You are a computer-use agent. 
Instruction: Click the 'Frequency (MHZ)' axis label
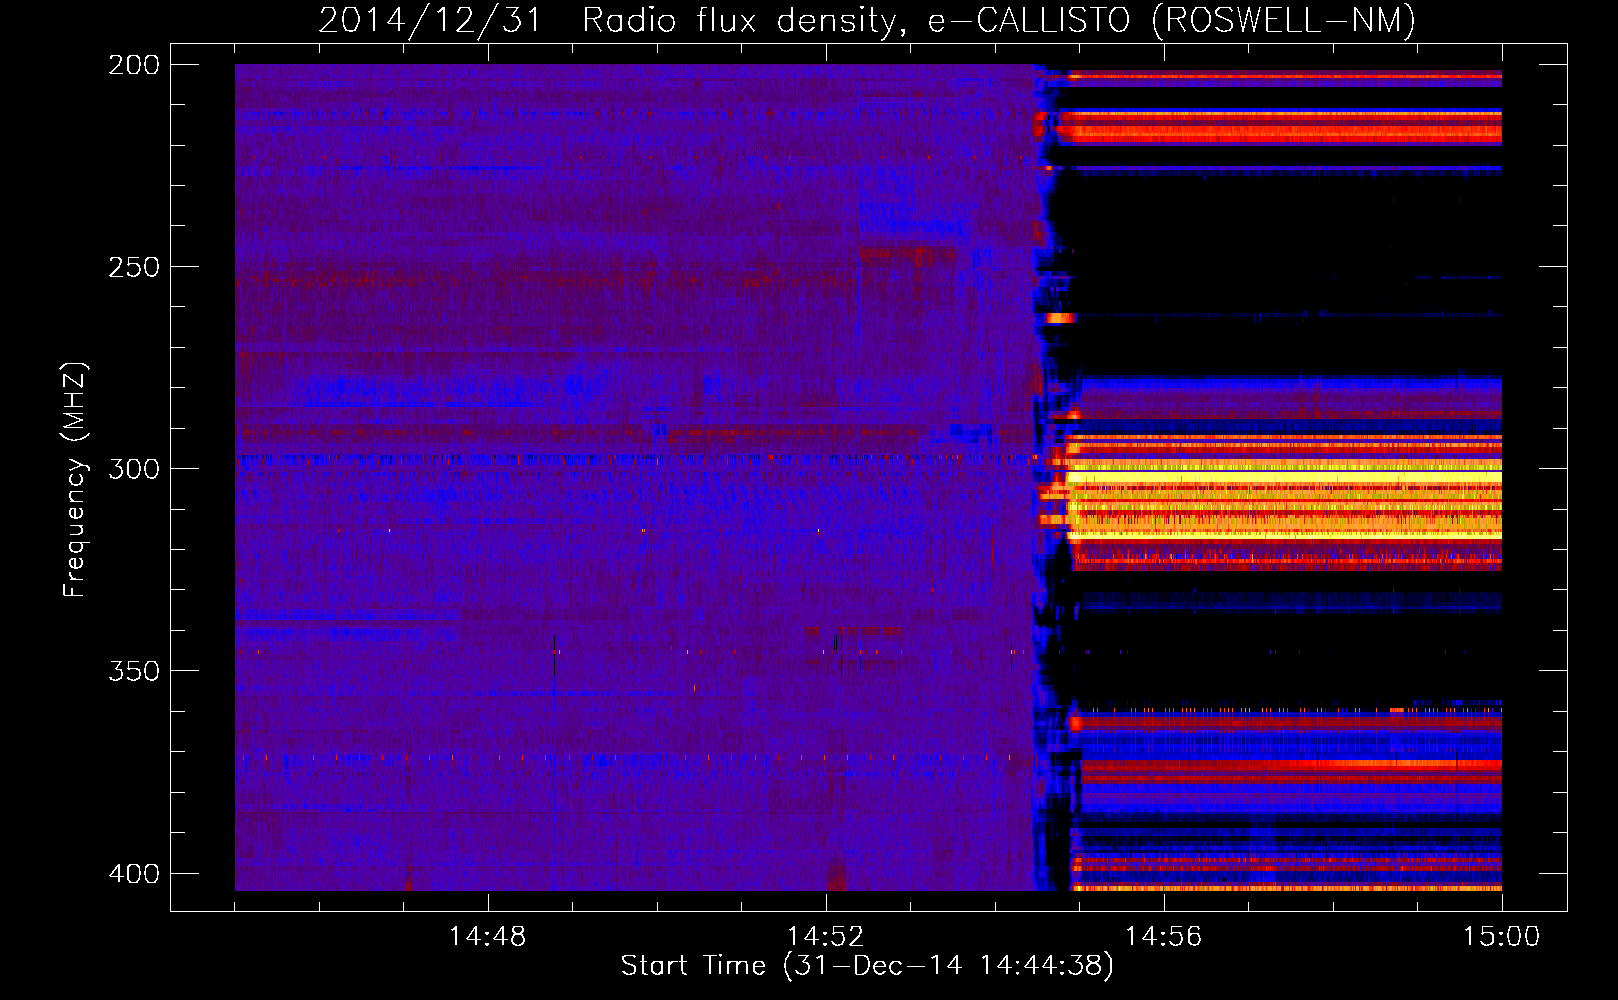[x=75, y=479]
